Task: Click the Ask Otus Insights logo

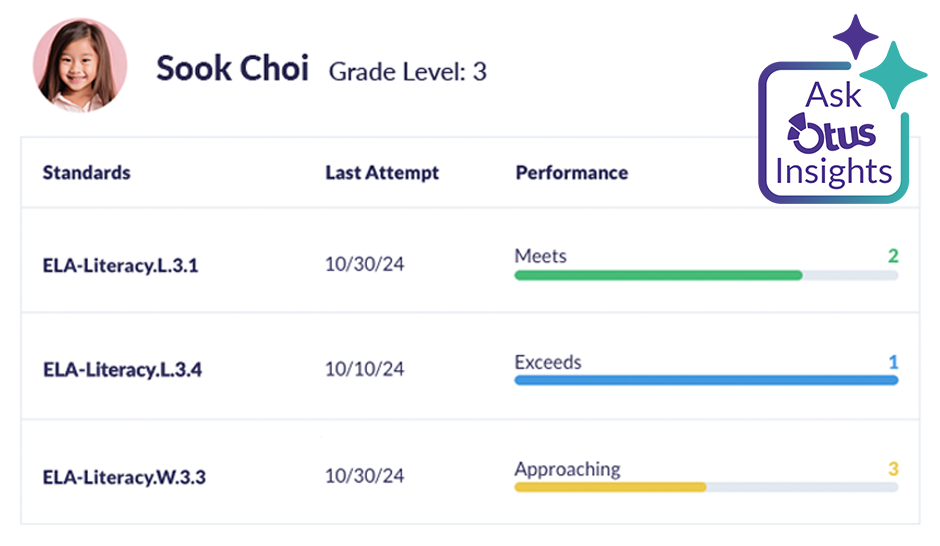Action: click(x=833, y=135)
